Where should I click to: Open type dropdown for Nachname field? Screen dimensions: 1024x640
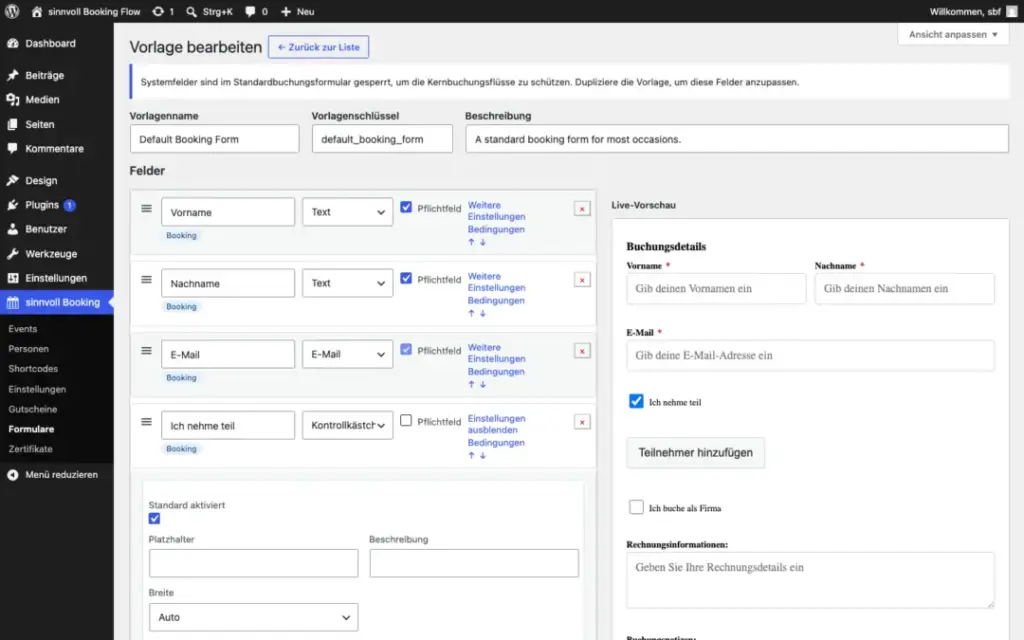pyautogui.click(x=347, y=283)
